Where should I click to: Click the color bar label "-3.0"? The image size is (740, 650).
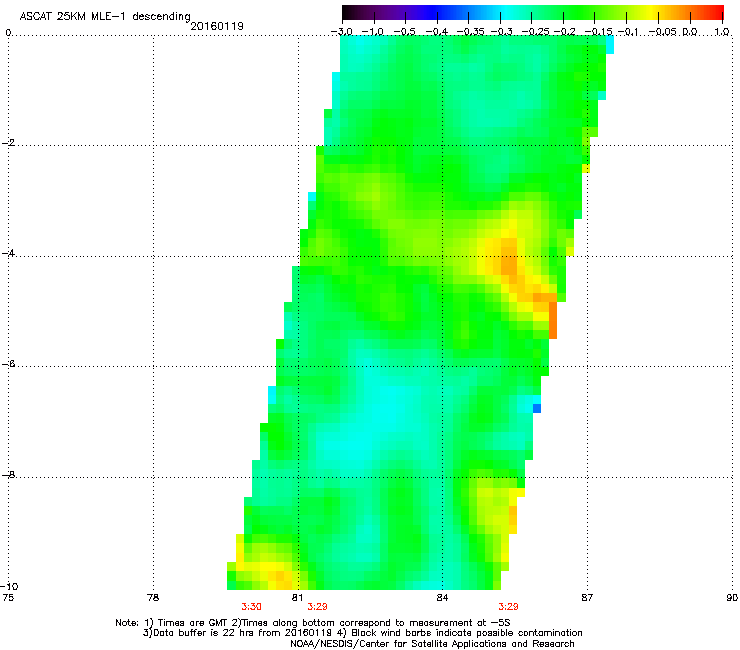tap(341, 32)
